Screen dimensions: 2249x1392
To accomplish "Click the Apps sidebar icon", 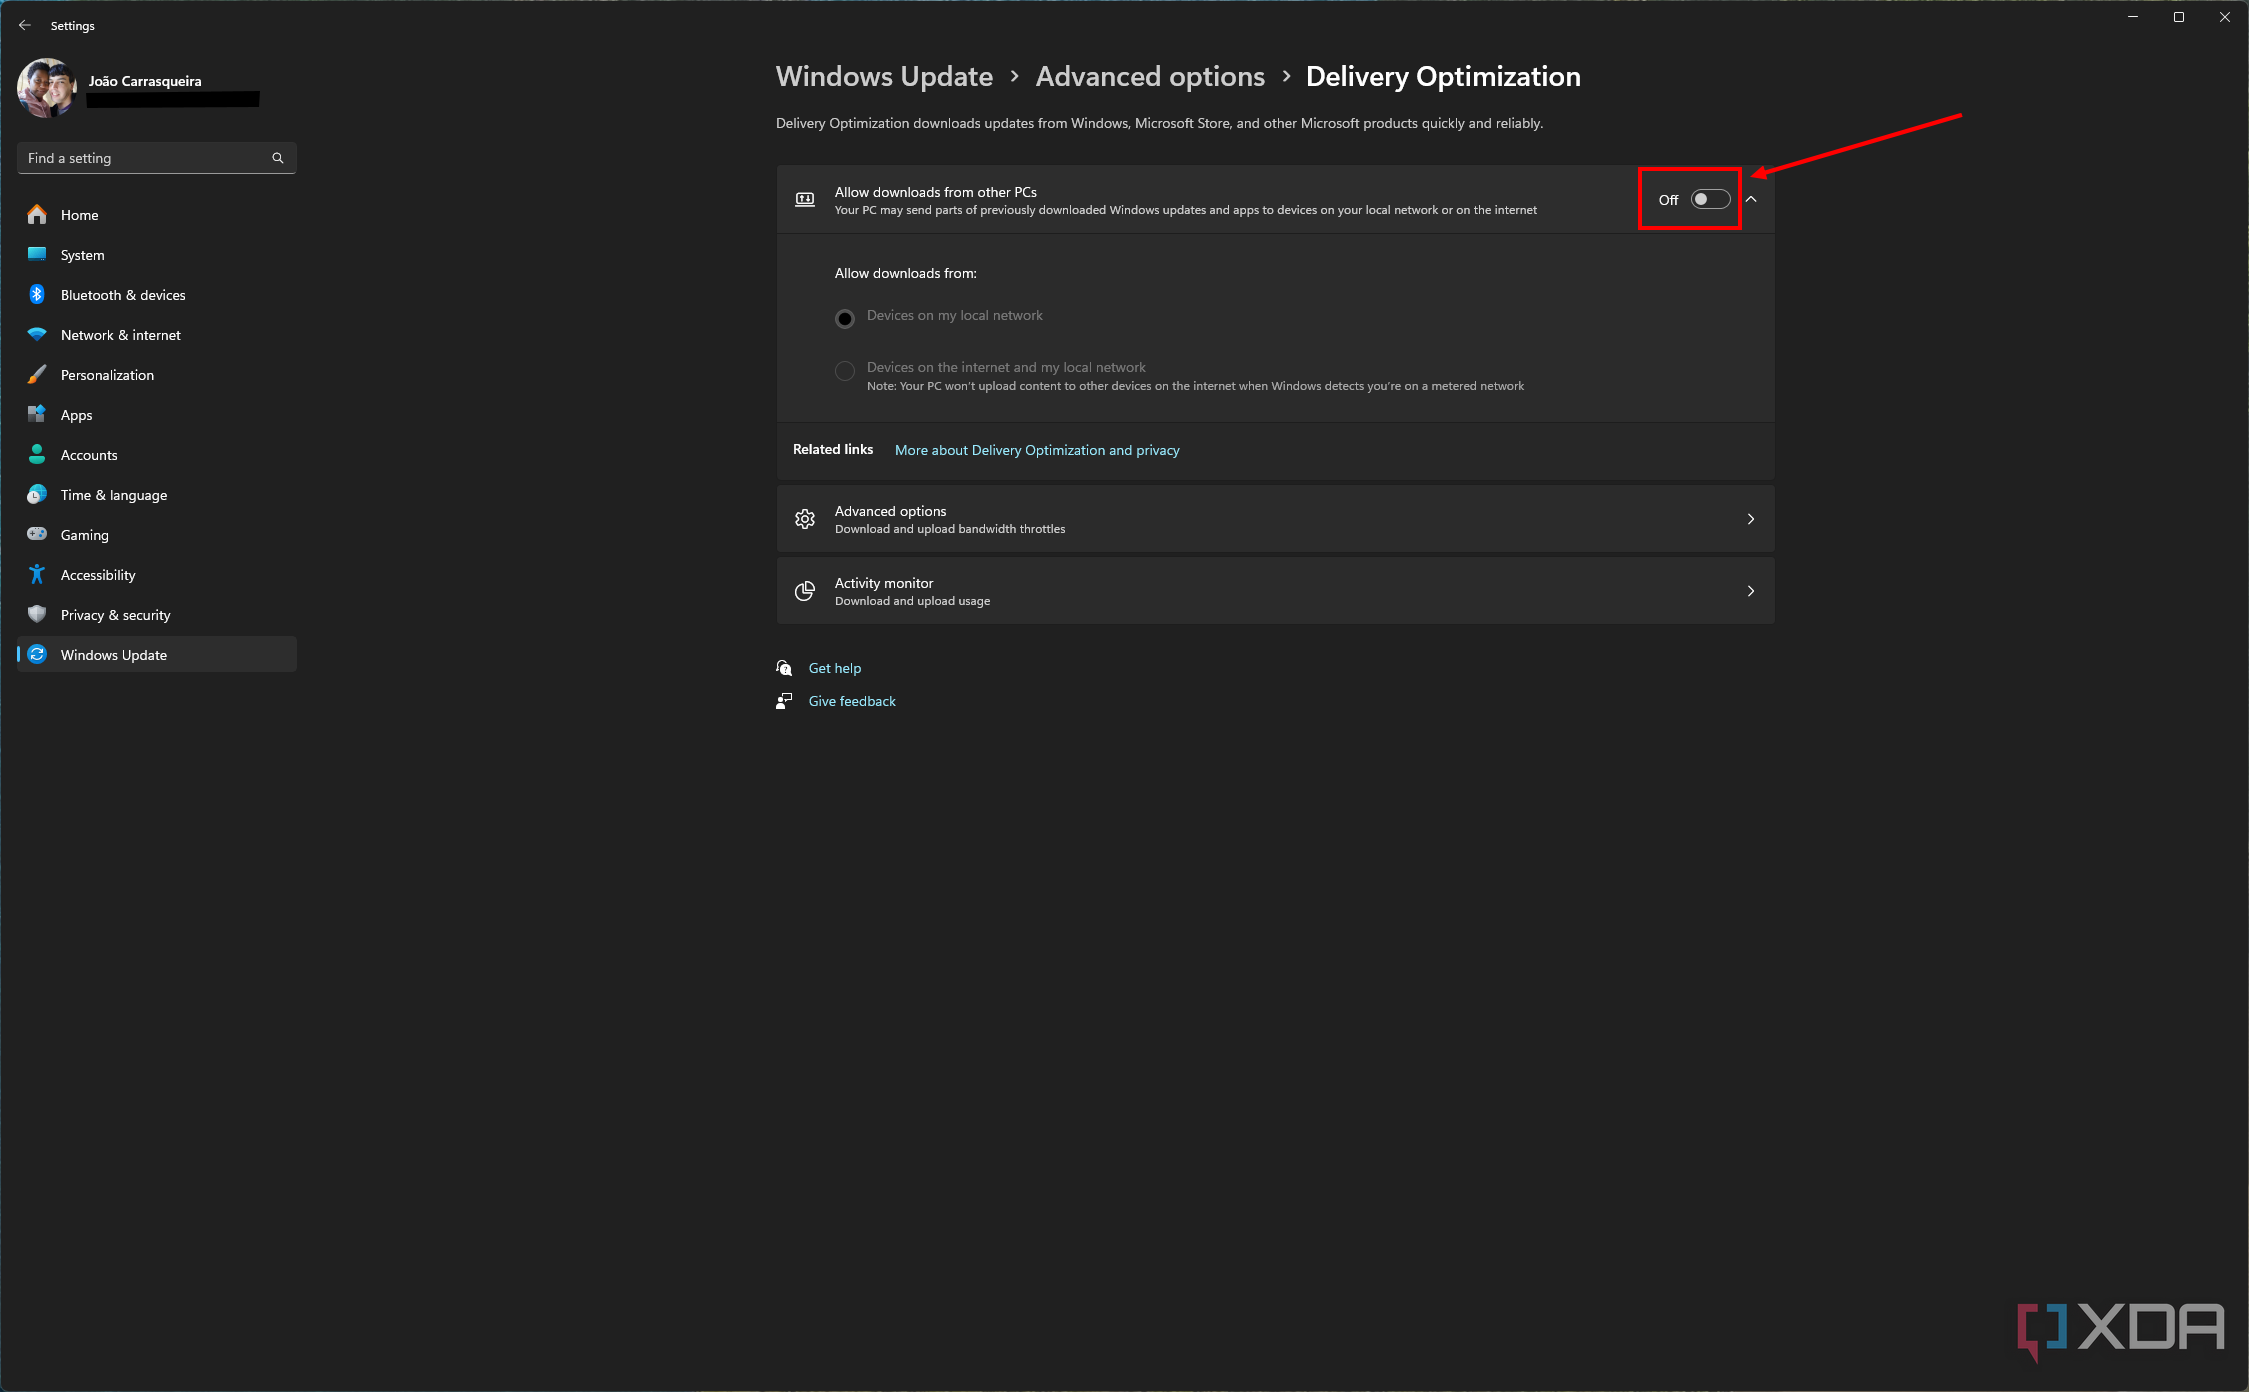I will coord(37,415).
